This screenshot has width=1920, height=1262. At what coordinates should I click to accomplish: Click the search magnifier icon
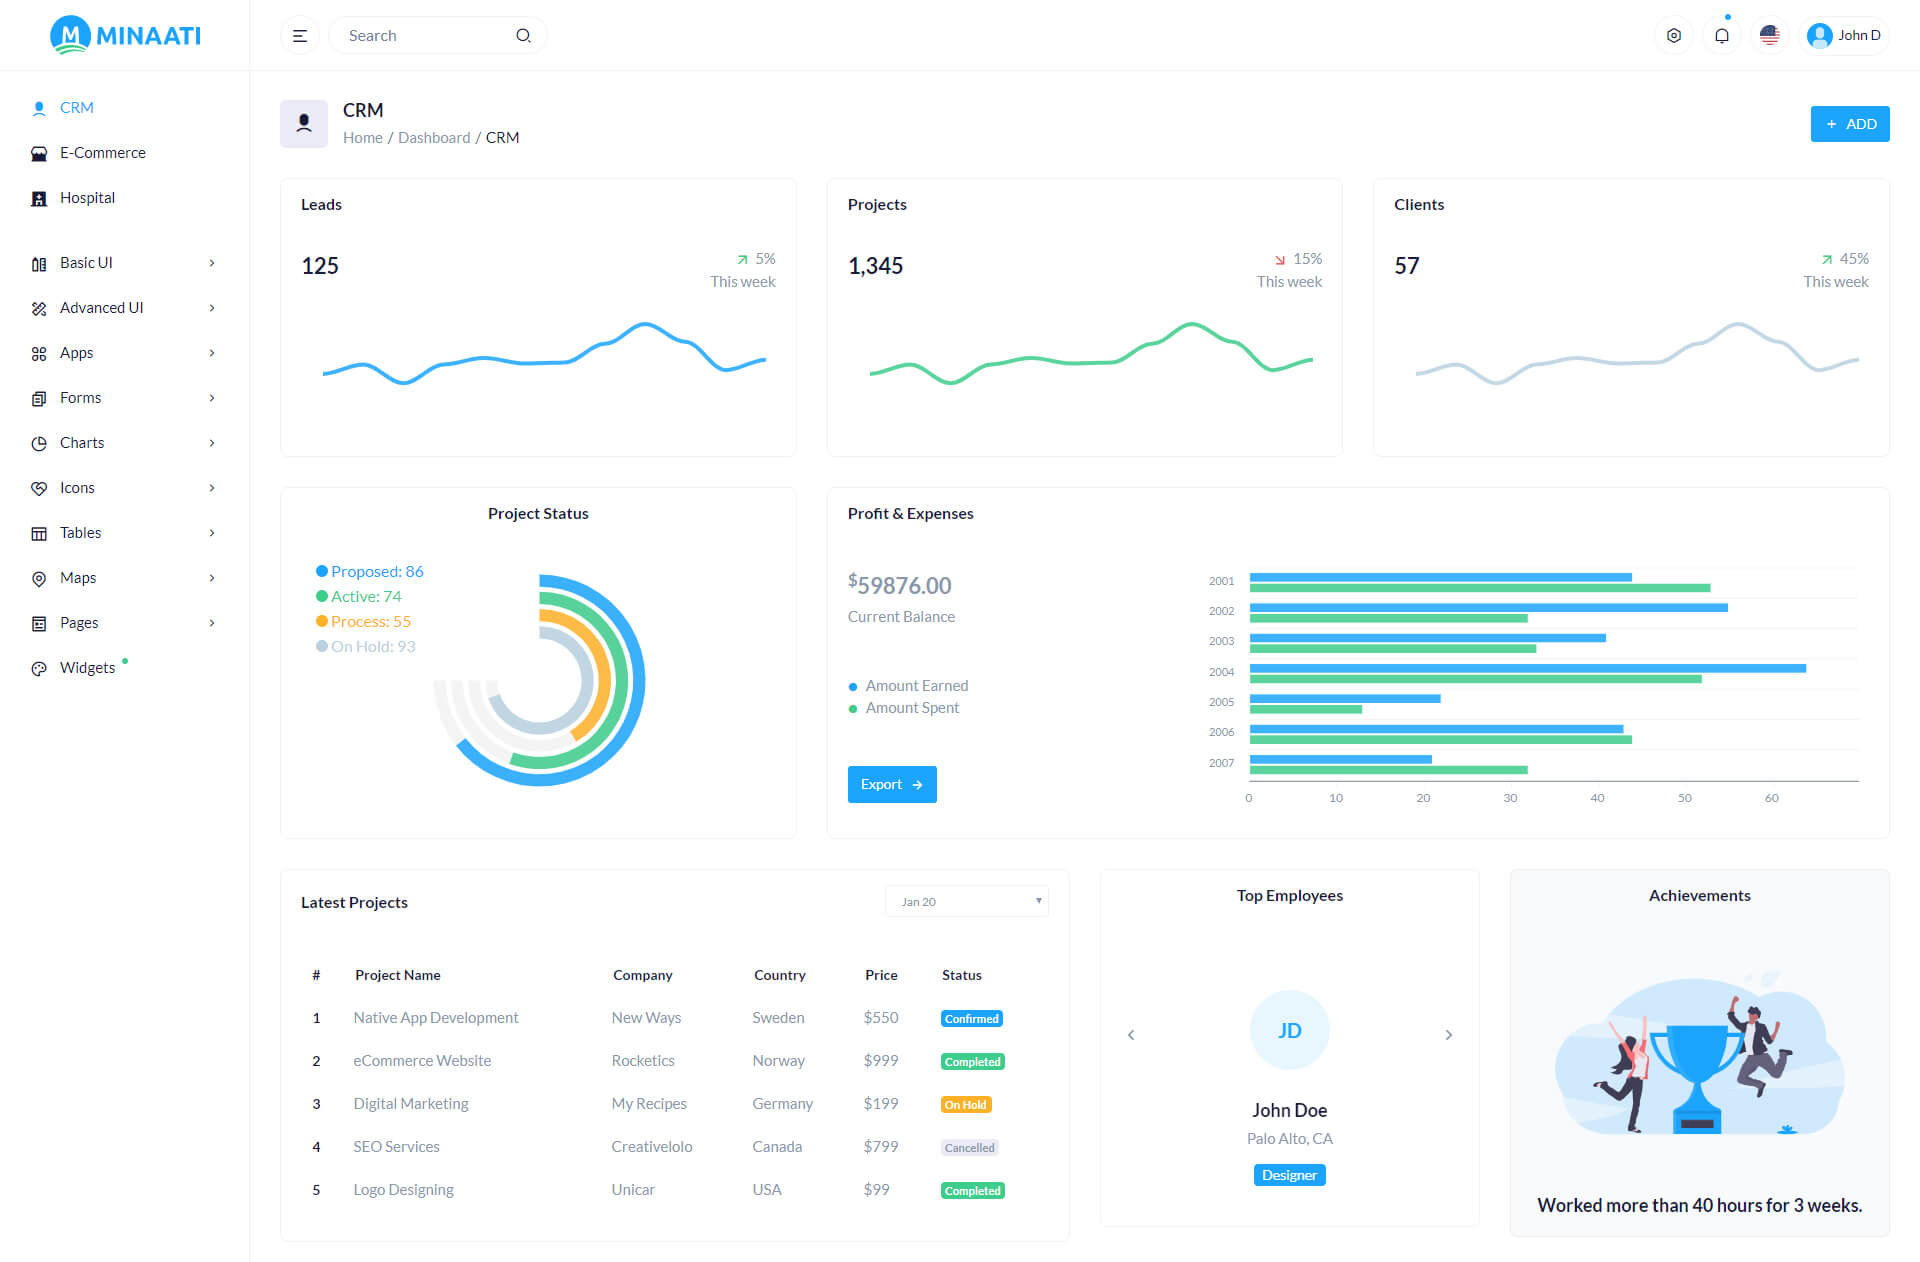pyautogui.click(x=523, y=36)
